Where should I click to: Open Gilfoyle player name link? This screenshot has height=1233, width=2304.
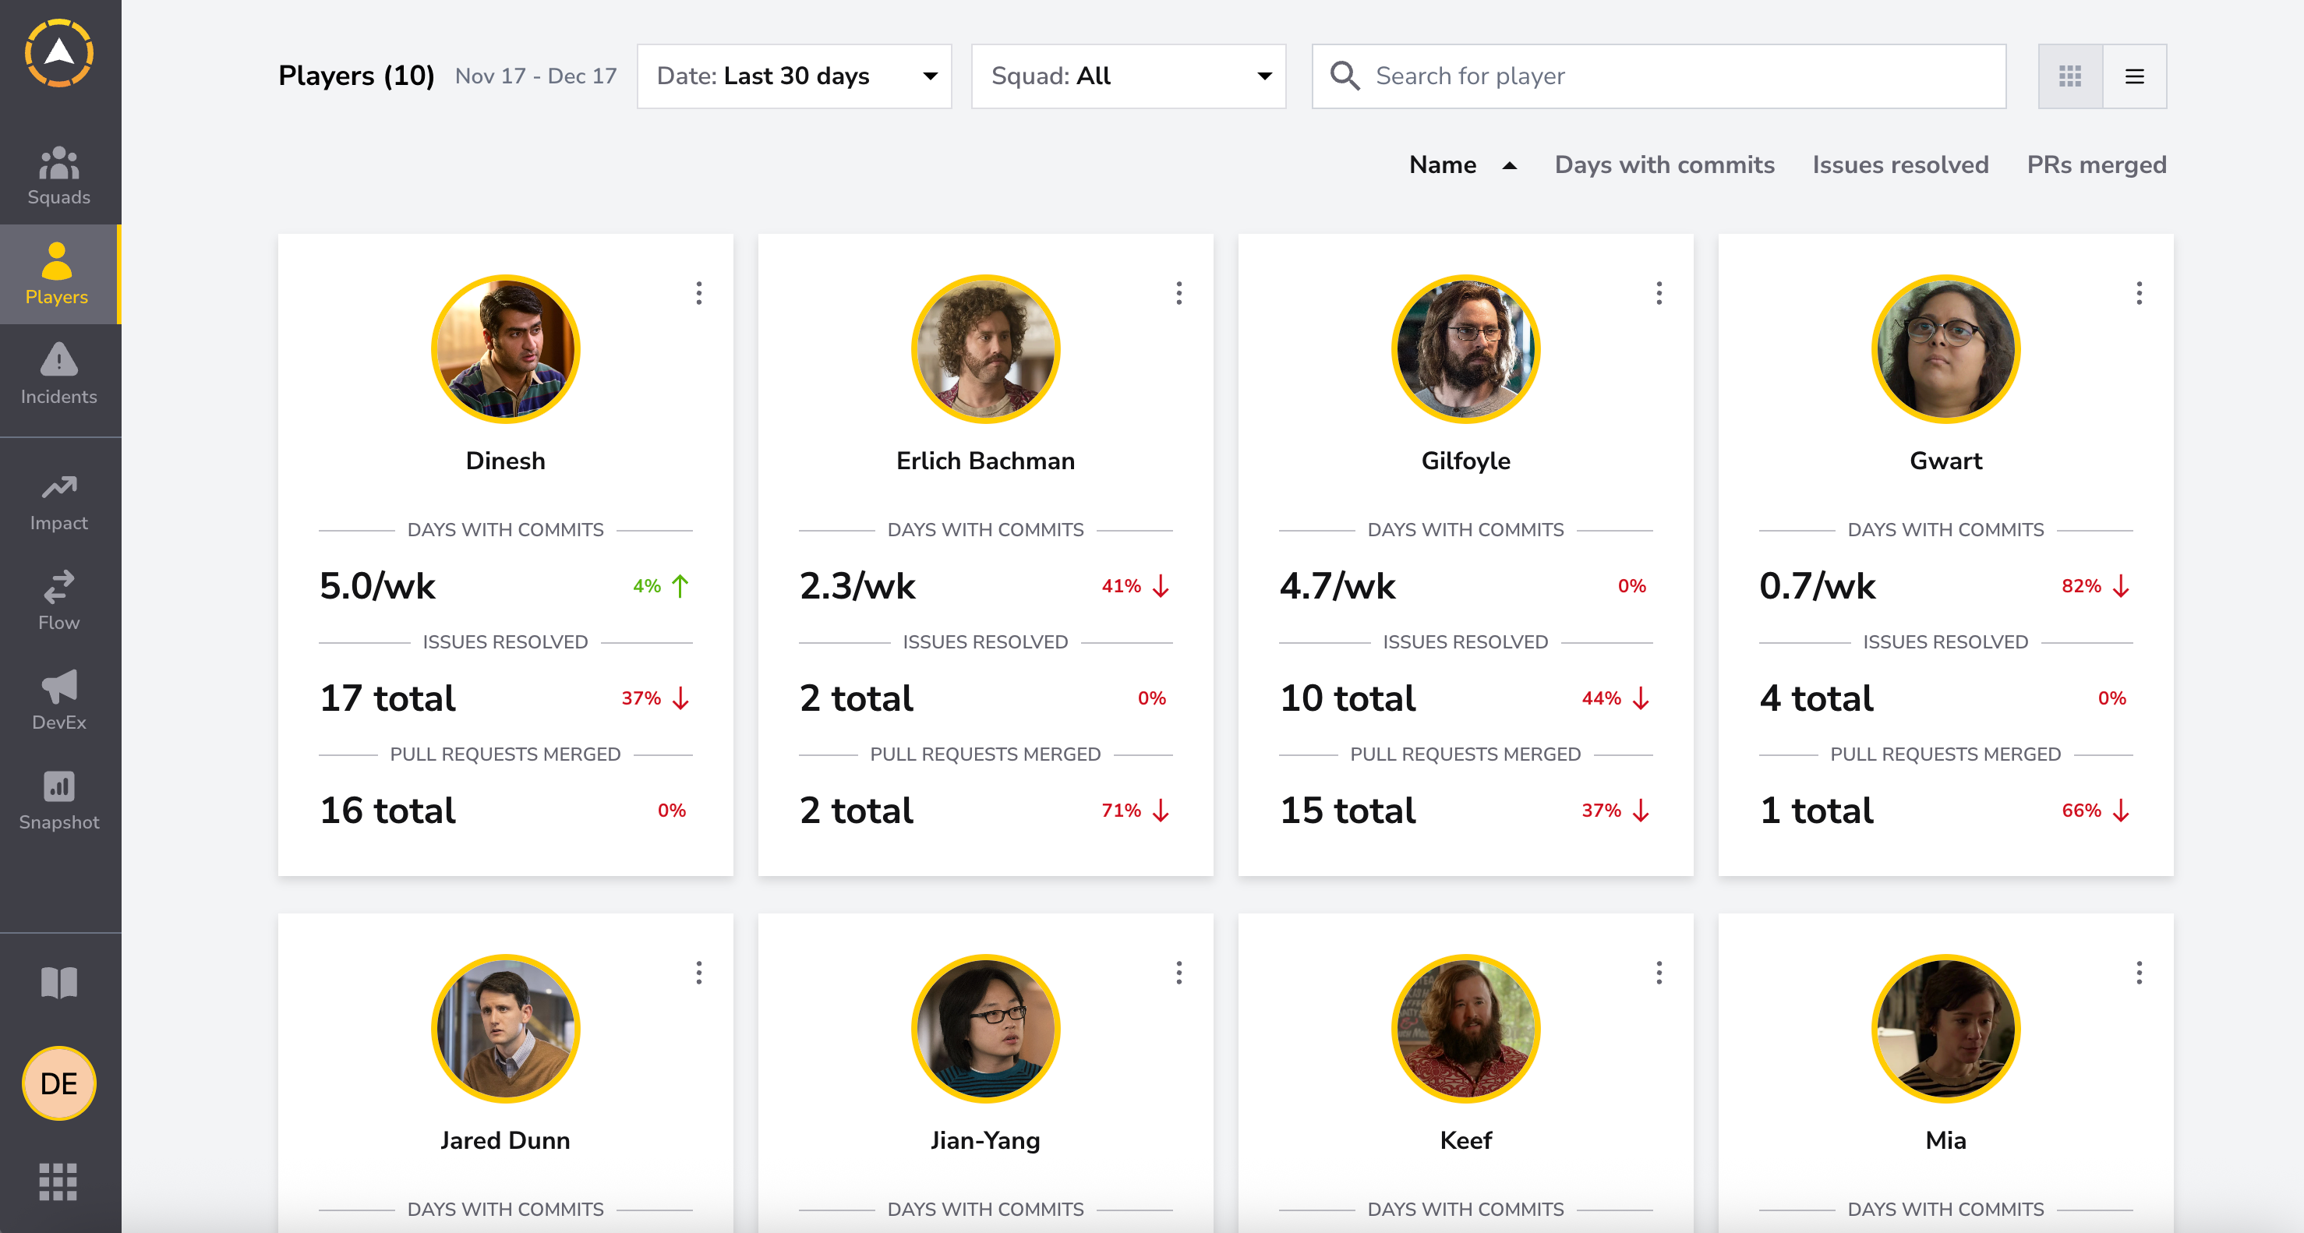1466,461
